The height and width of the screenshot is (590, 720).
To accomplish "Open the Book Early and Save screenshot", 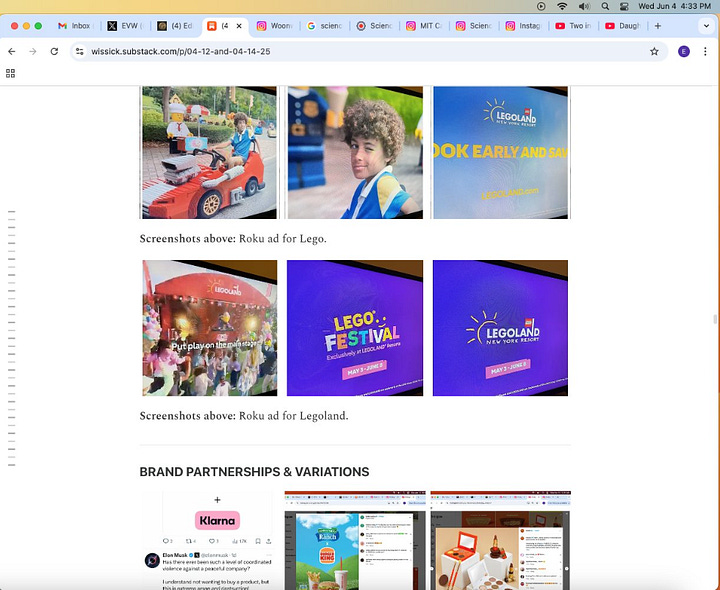I will click(x=501, y=152).
